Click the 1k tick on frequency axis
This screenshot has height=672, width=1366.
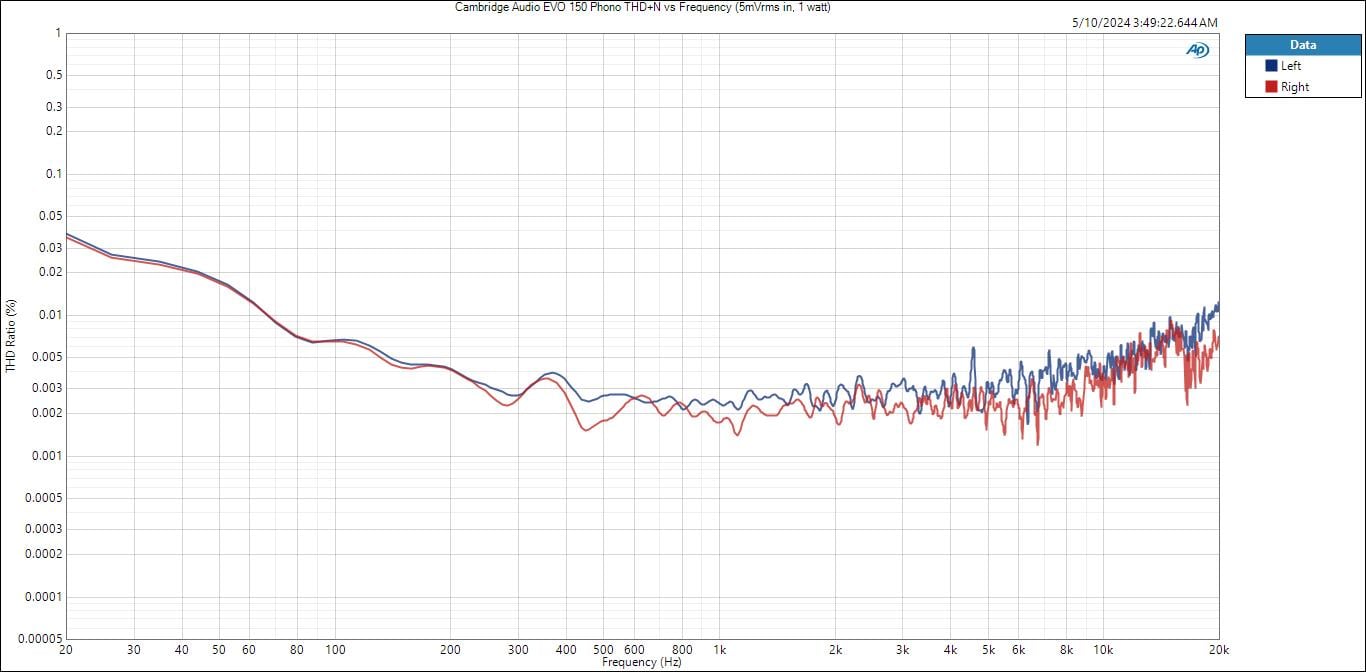719,650
